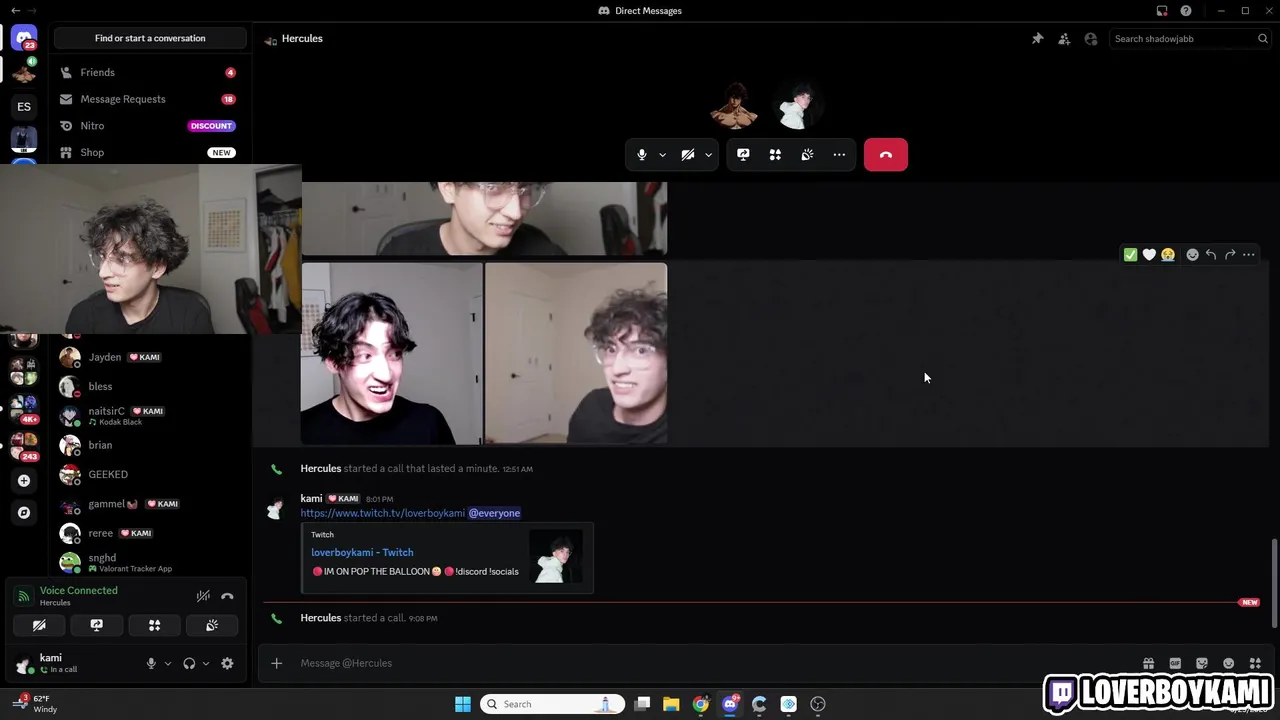The width and height of the screenshot is (1280, 720).
Task: Turn on camera in voice panel
Action: [39, 625]
